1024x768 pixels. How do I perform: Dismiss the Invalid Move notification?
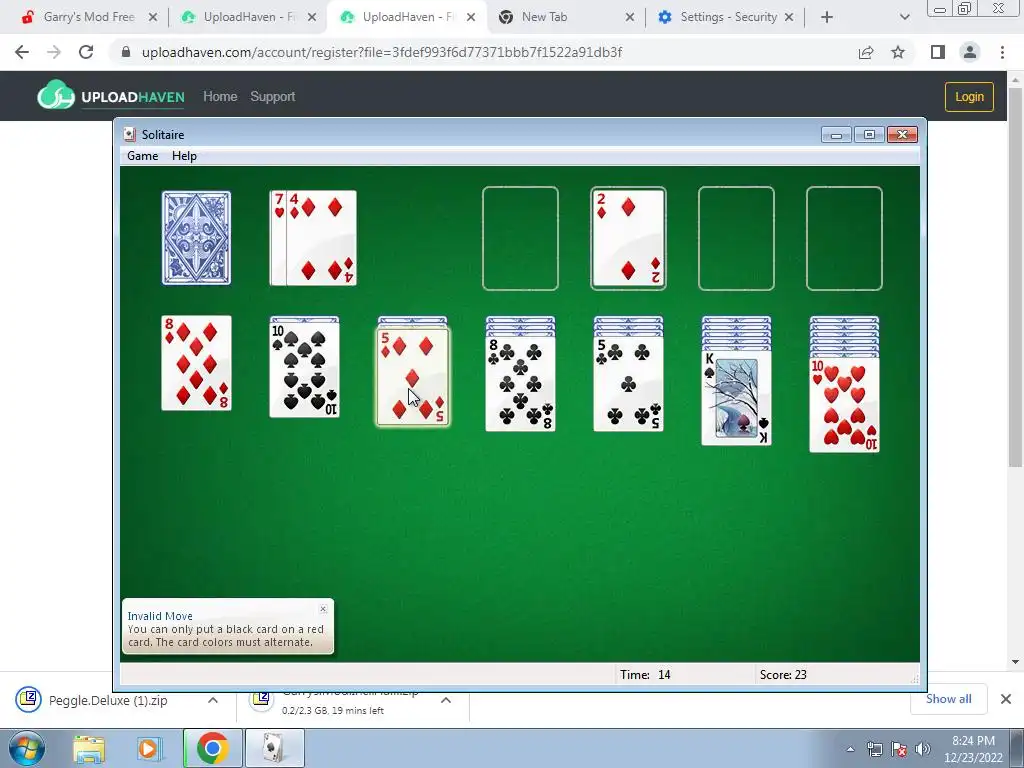323,609
